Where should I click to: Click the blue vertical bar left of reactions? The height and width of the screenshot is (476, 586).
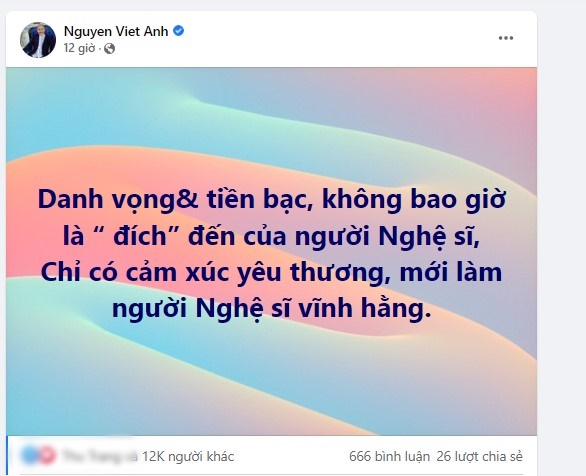[7, 455]
